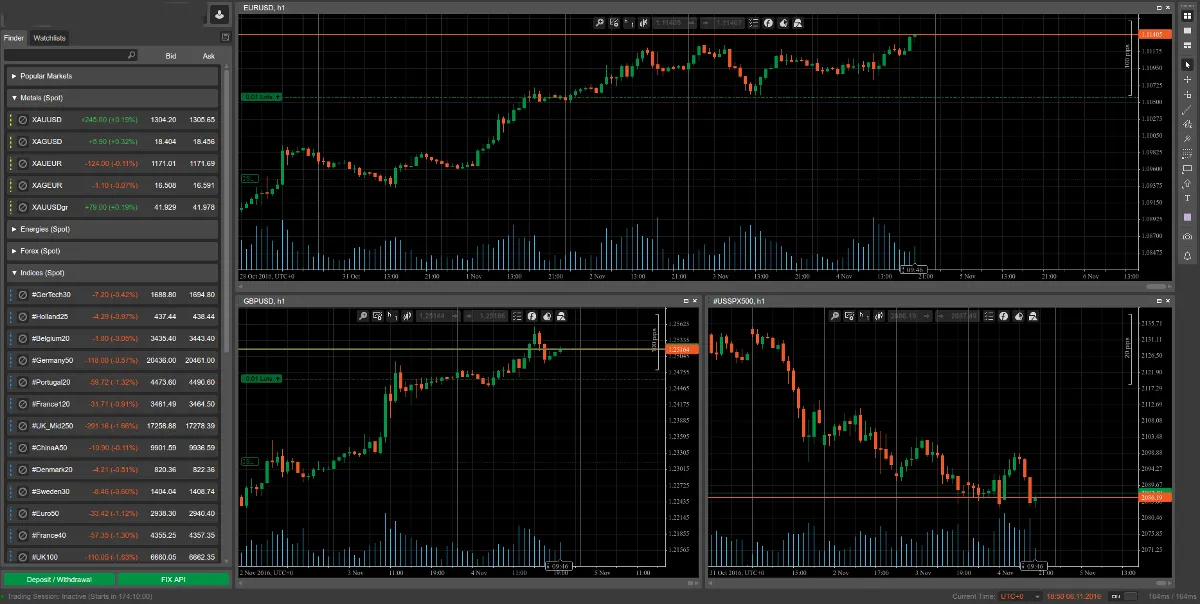Collapse the Metals (Spot) group
Screen dimensions: 1200x604
pos(112,98)
